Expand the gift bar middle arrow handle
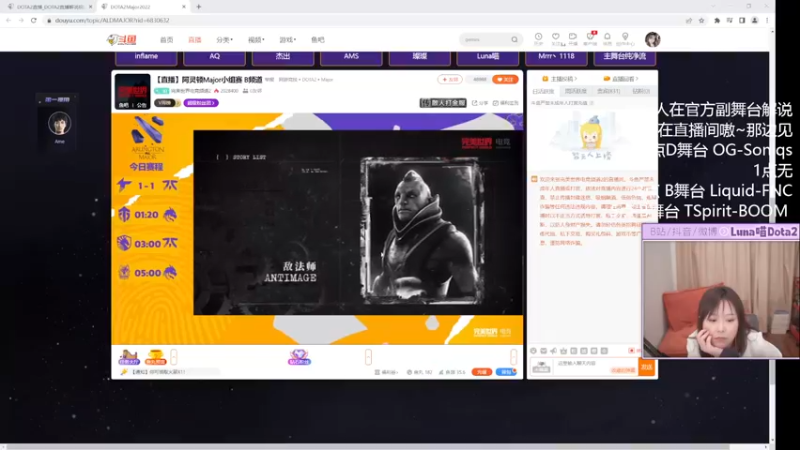The height and width of the screenshot is (450, 800). pyautogui.click(x=368, y=357)
